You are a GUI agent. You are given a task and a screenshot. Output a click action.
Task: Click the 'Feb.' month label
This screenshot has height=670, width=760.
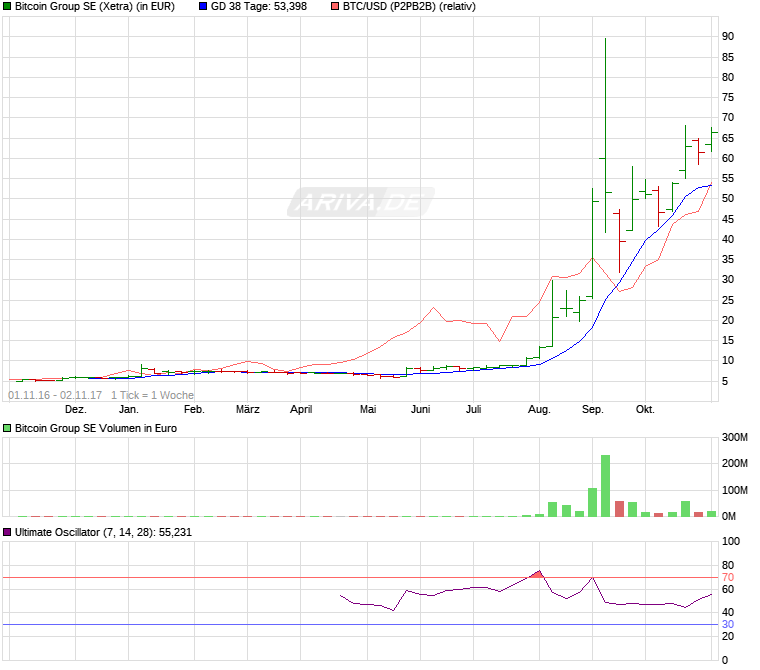194,410
